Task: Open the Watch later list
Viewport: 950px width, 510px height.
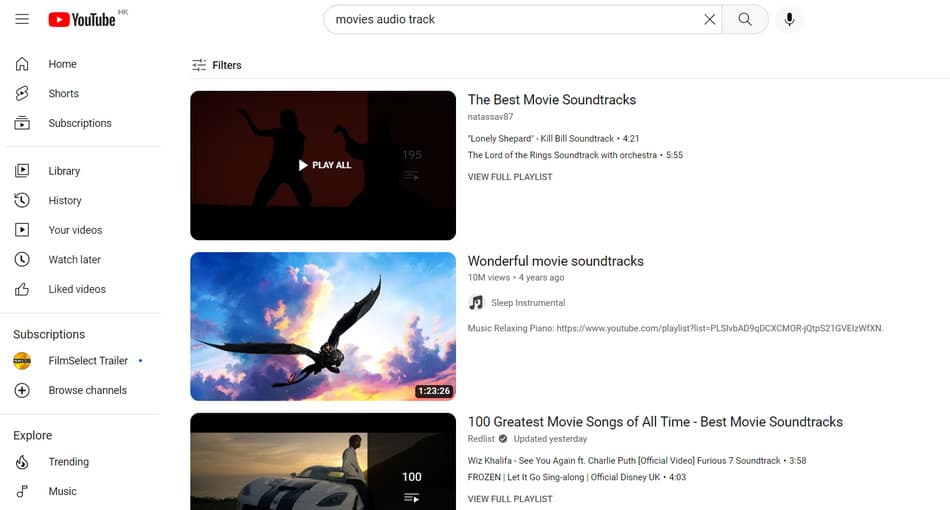Action: 74,259
